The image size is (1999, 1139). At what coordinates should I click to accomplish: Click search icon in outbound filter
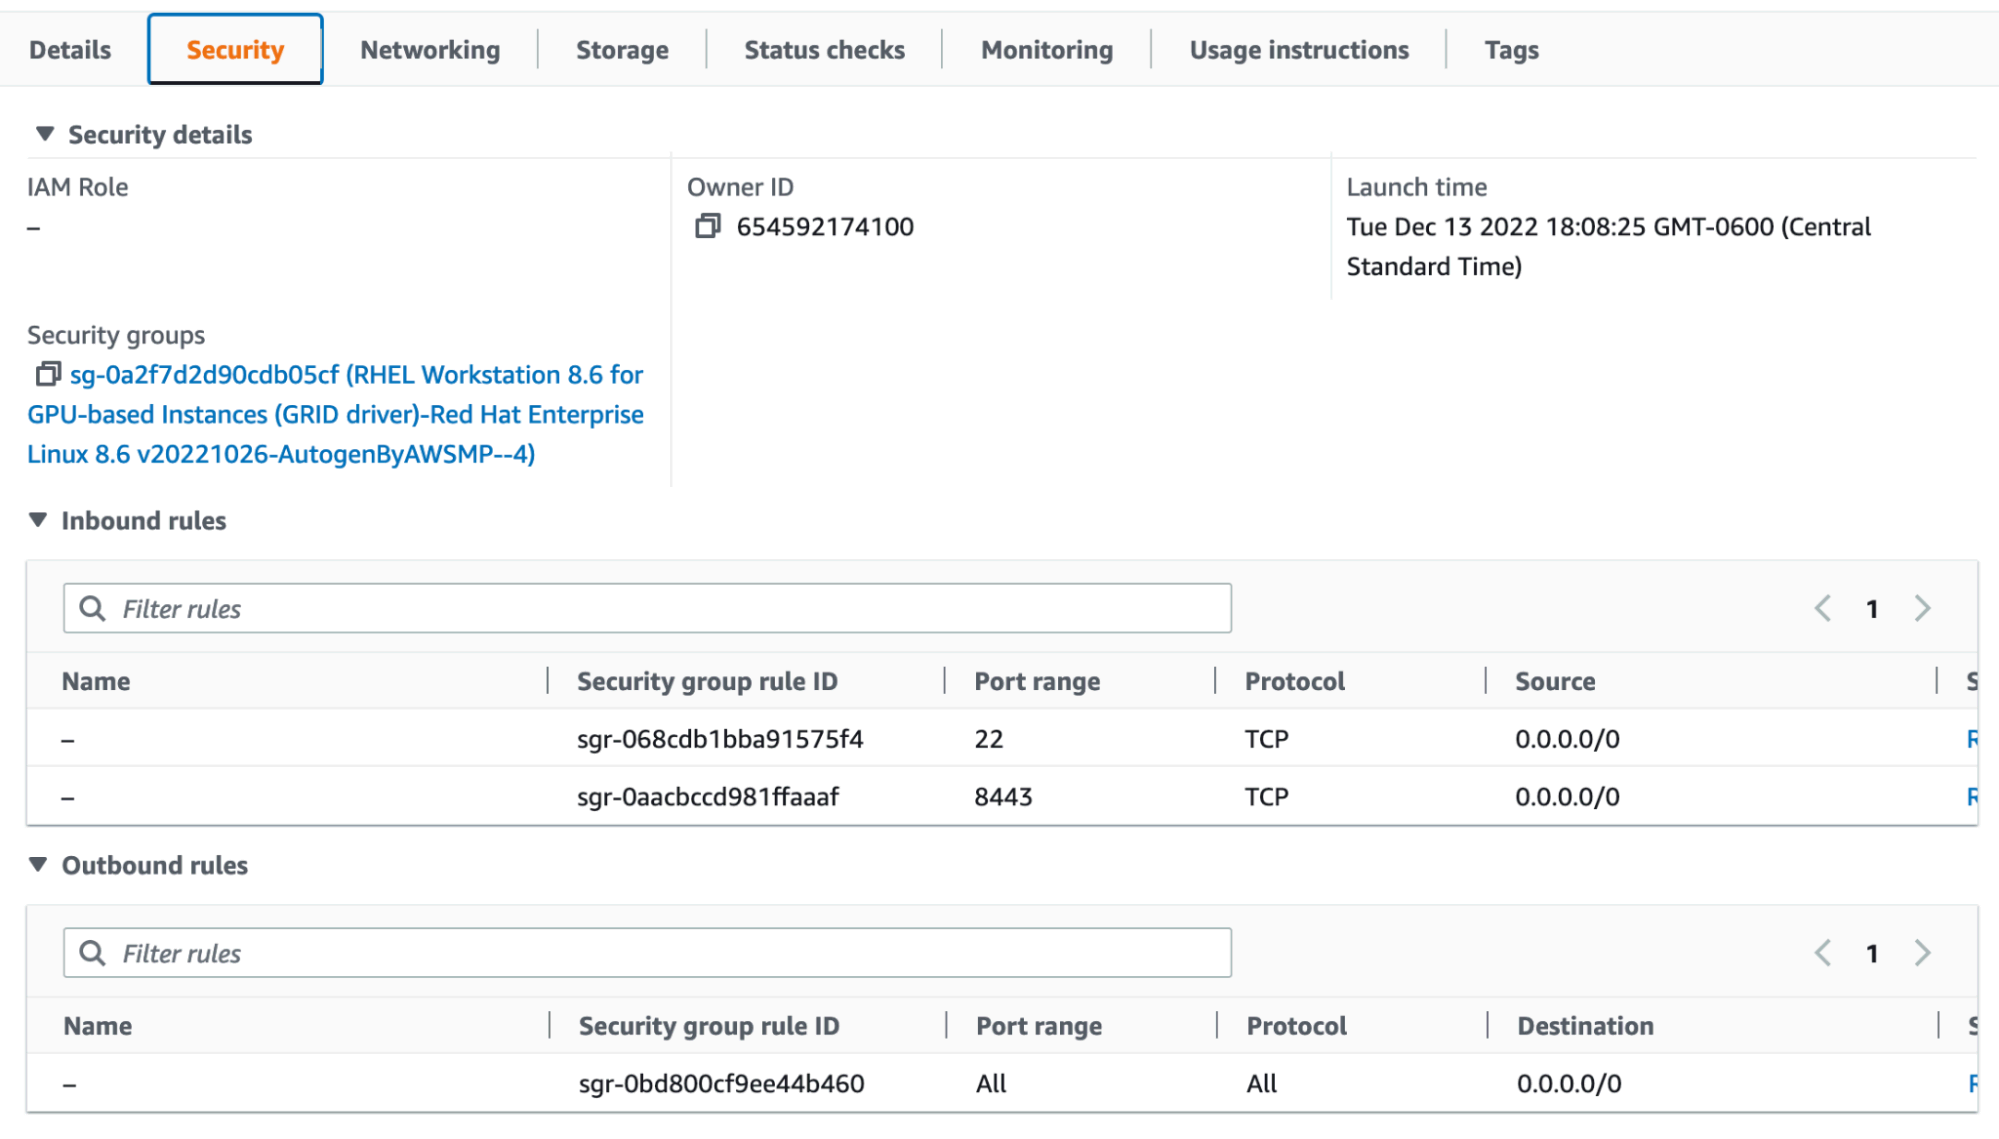pos(92,953)
